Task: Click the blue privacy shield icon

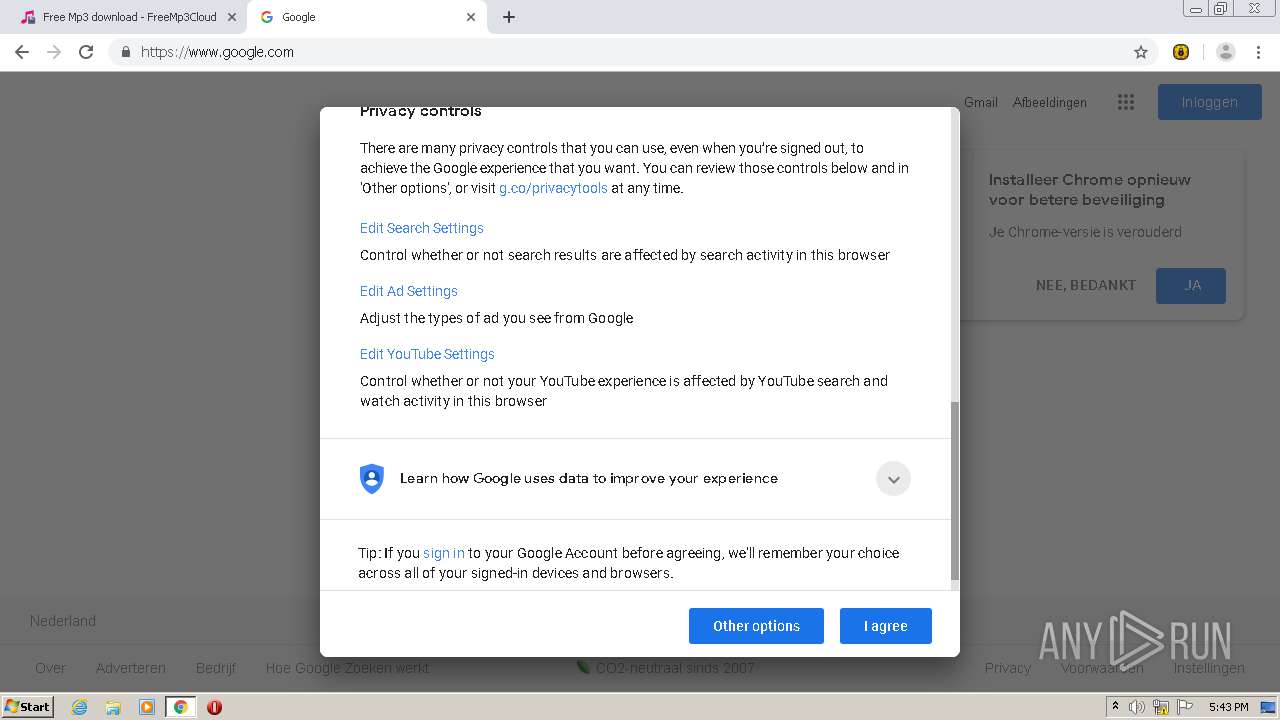Action: point(372,478)
